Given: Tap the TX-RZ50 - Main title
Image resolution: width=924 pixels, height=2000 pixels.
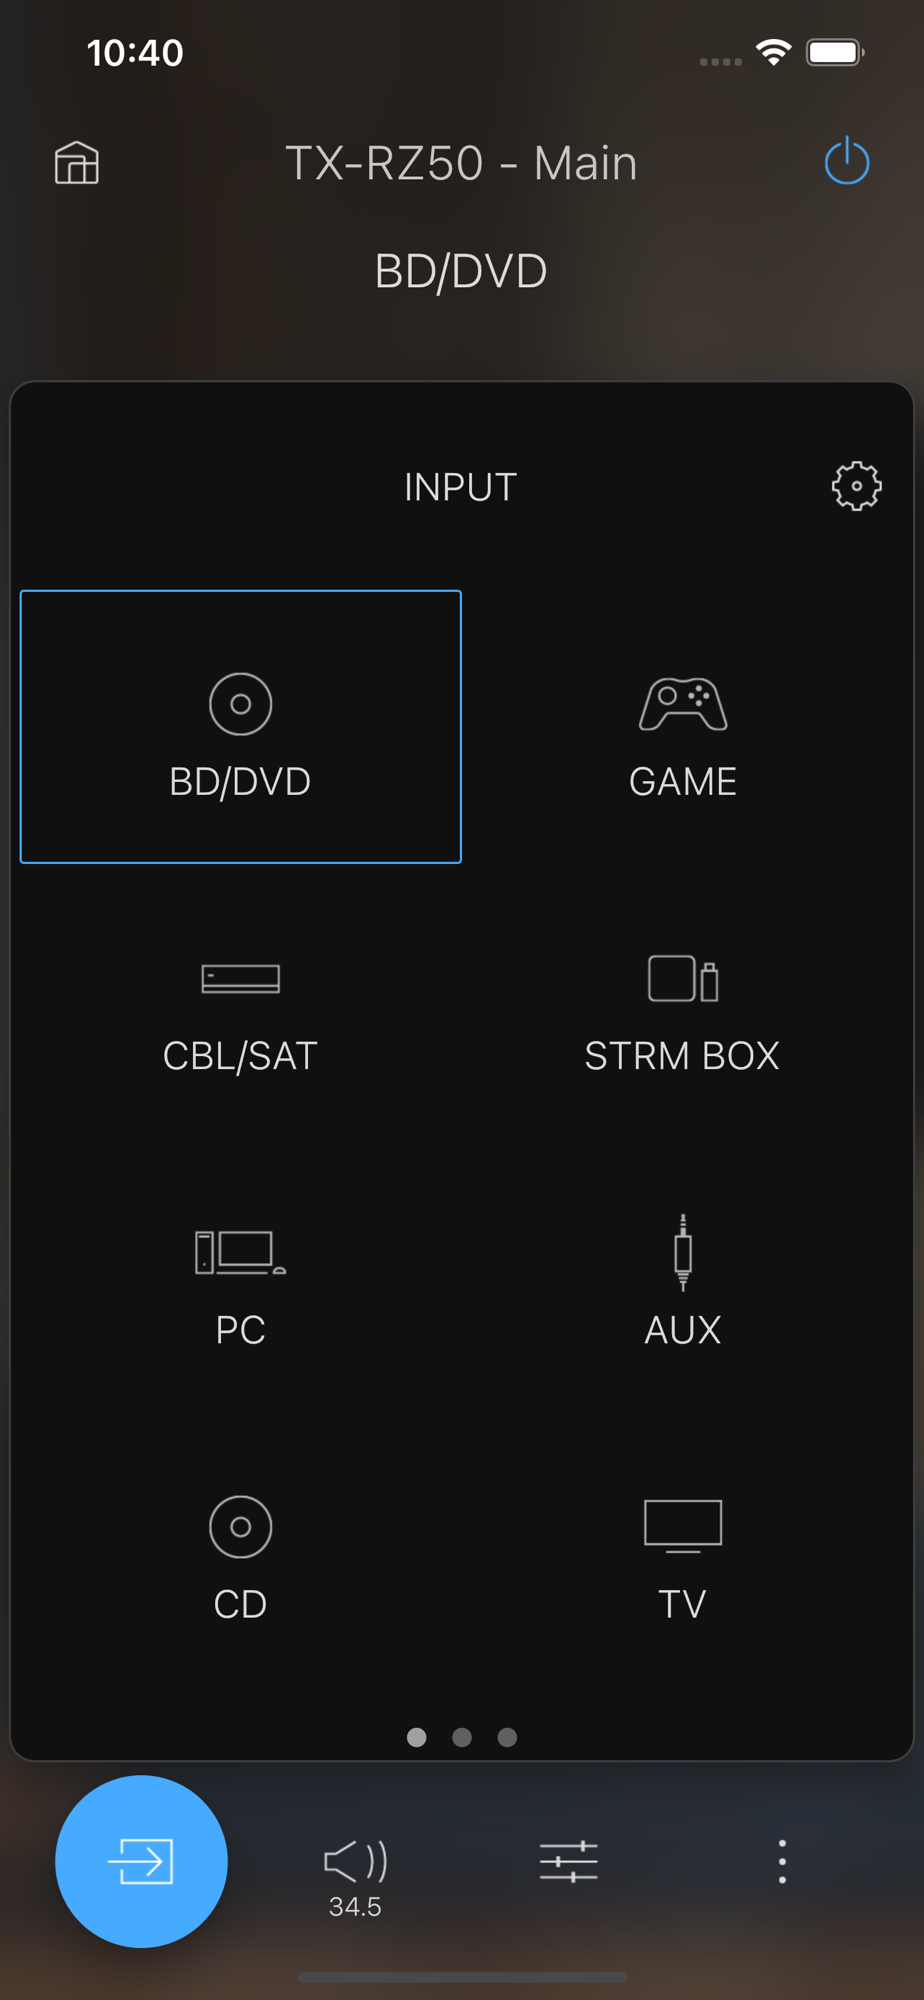Looking at the screenshot, I should [x=461, y=163].
